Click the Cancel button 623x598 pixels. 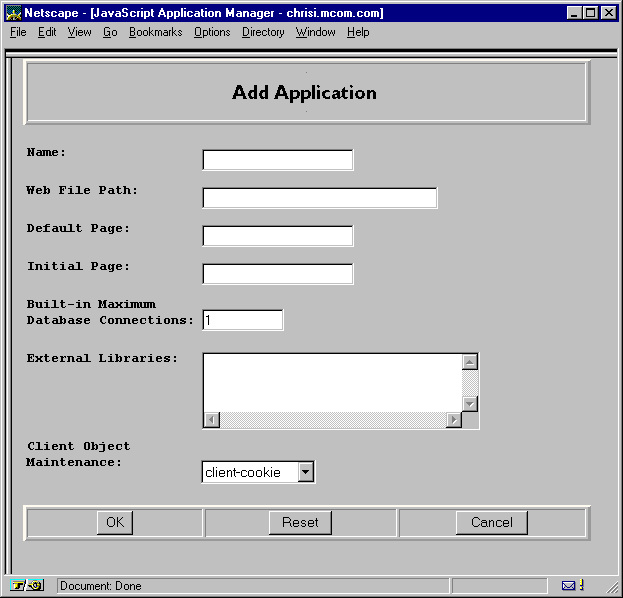pos(491,522)
